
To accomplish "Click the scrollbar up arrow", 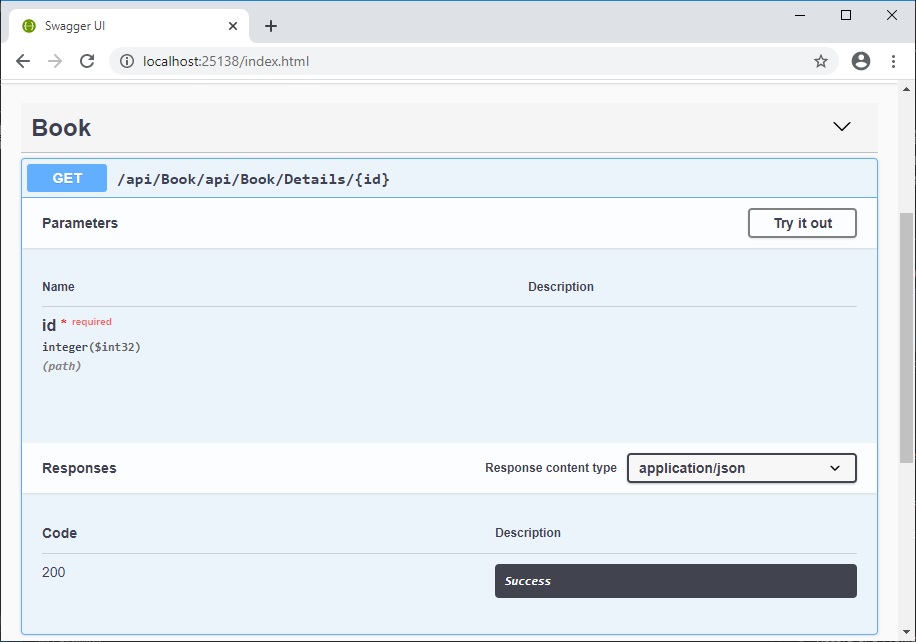I will point(906,89).
